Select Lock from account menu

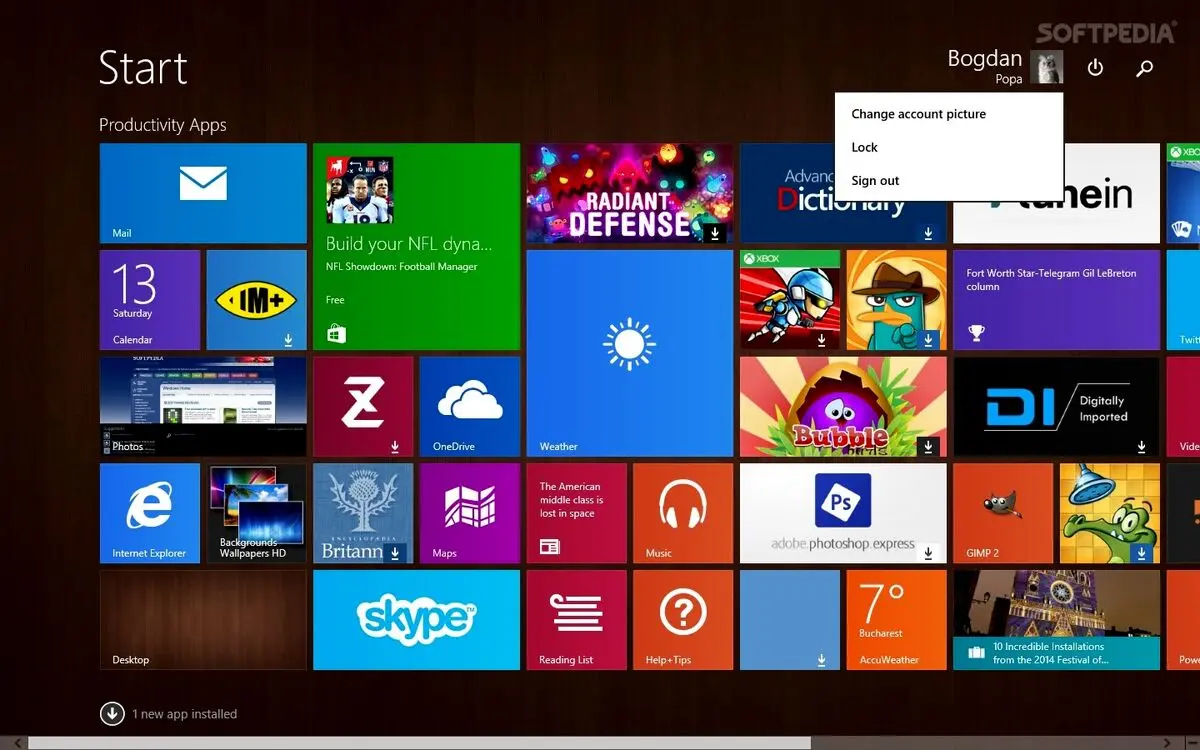click(949, 147)
